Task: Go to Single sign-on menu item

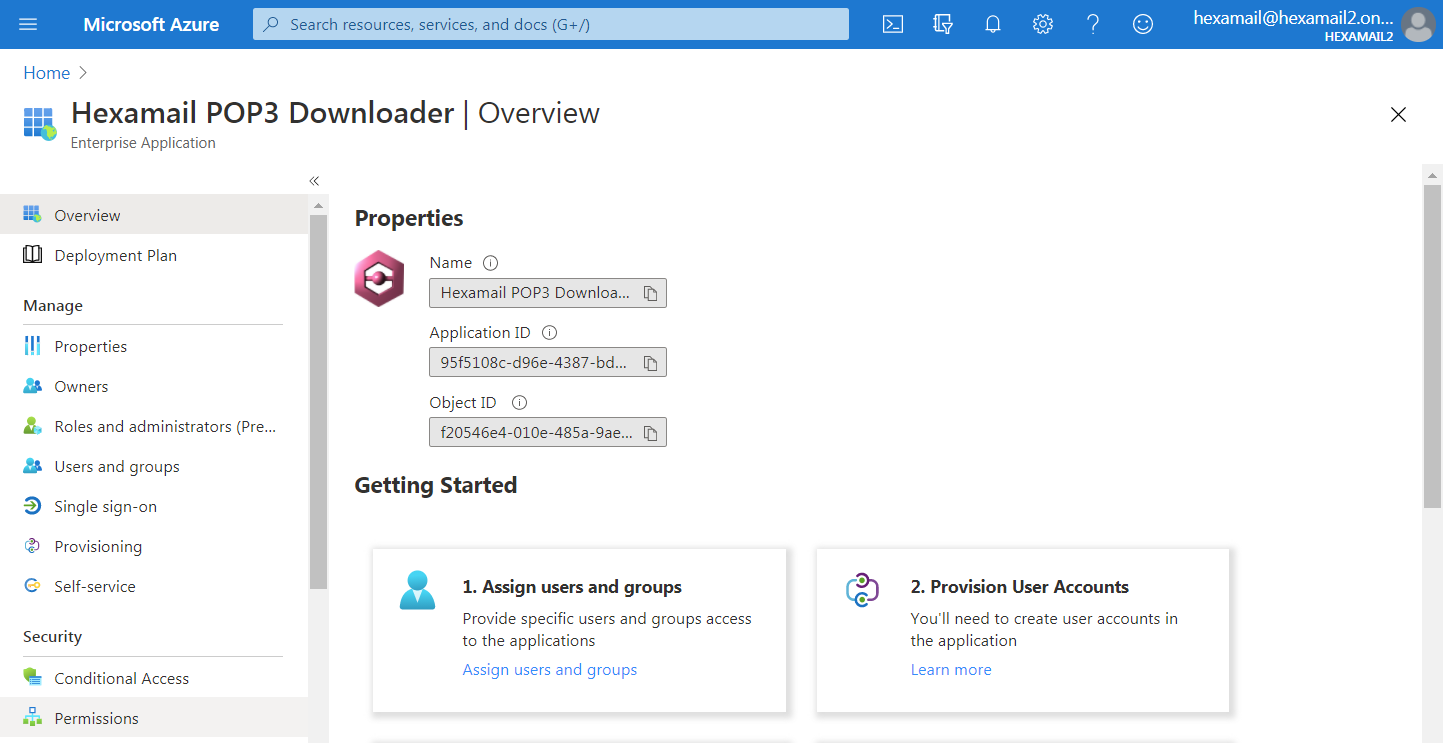Action: click(x=105, y=507)
